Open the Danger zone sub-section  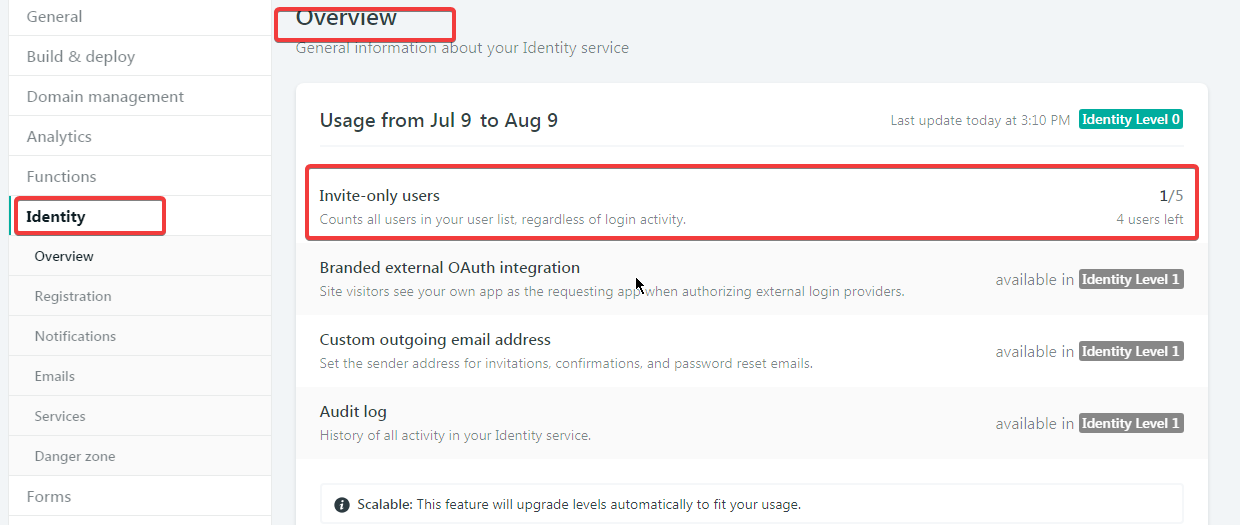coord(75,457)
